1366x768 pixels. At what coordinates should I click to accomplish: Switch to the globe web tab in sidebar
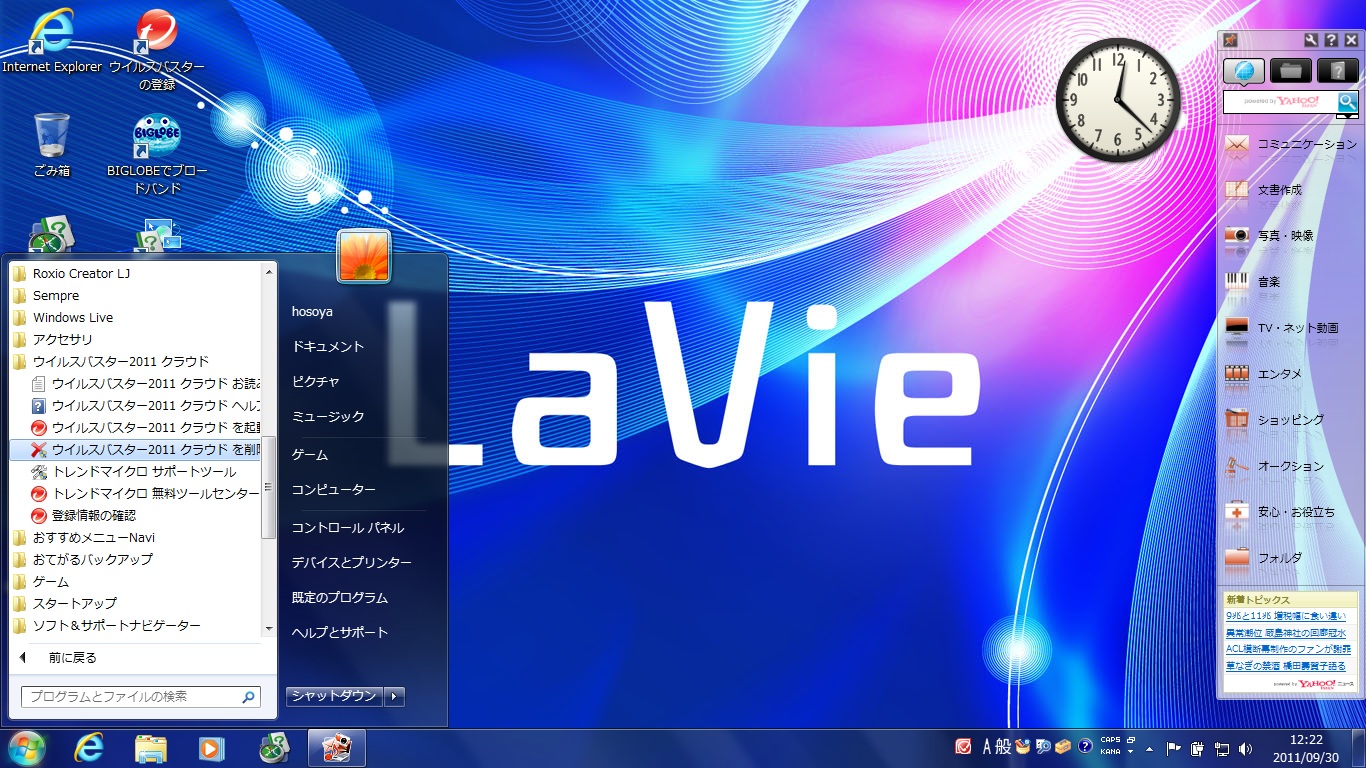1243,70
